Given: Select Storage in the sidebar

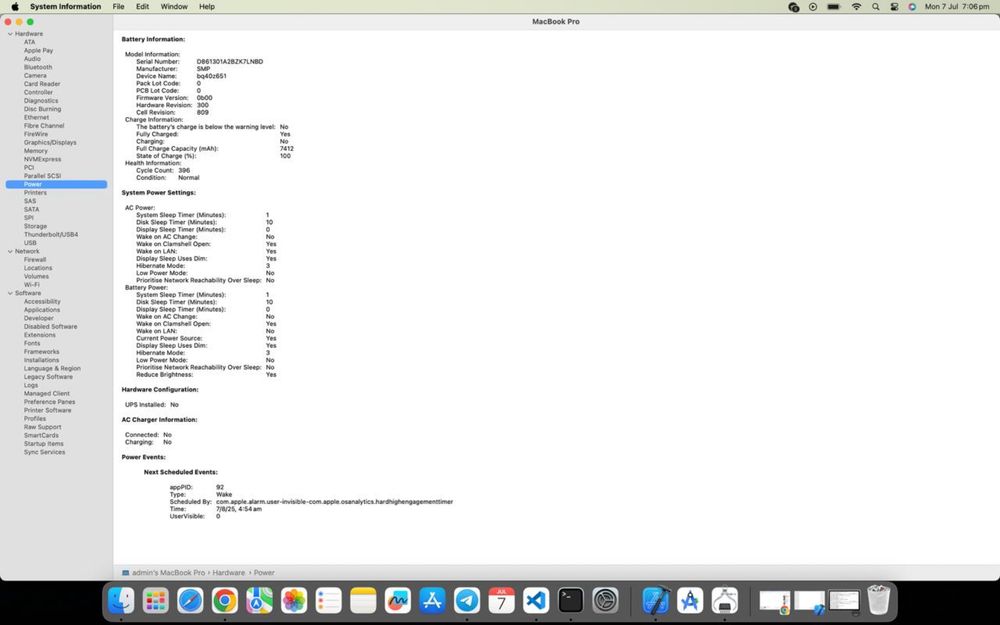Looking at the screenshot, I should point(35,226).
